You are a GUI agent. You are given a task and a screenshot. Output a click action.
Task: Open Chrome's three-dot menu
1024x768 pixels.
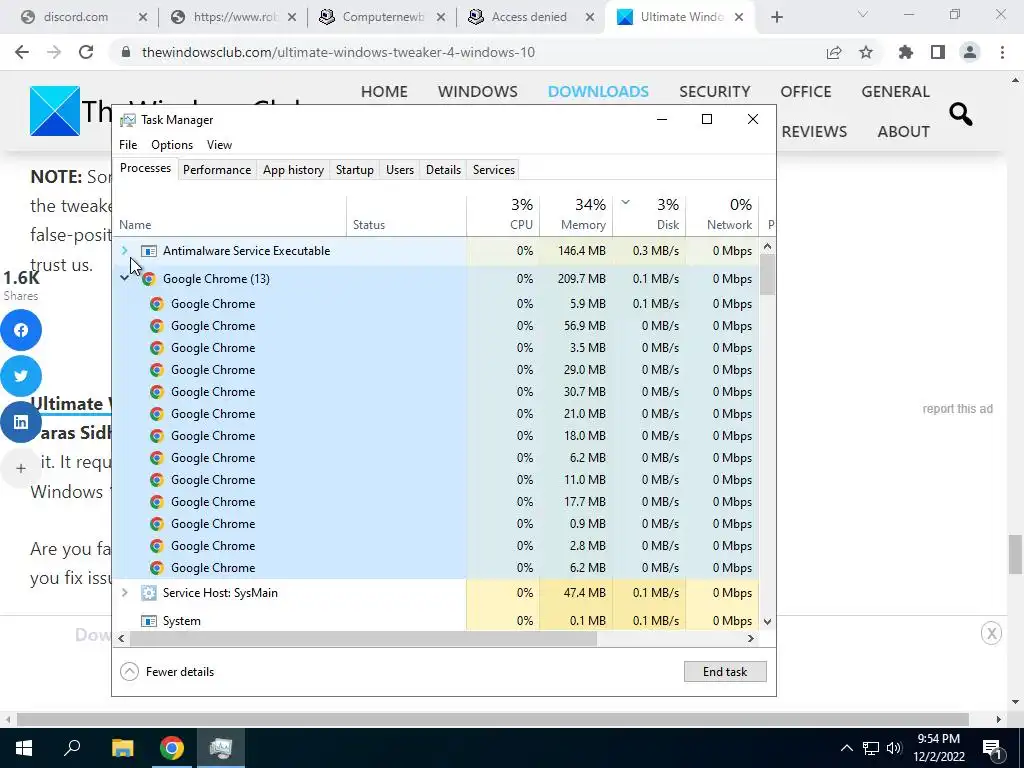1002,52
